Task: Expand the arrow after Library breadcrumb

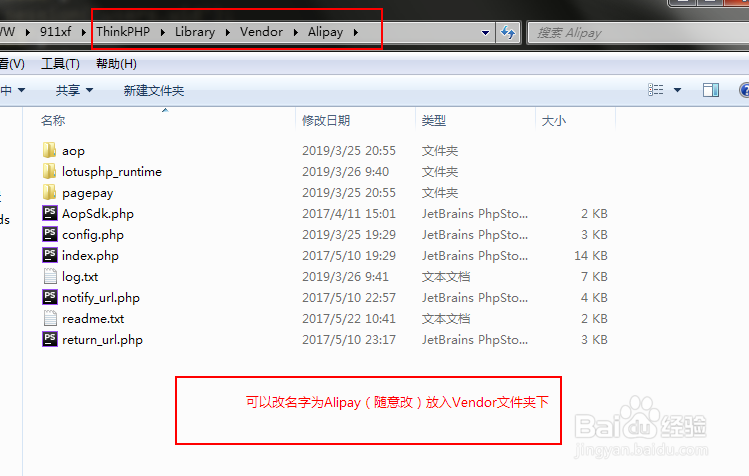Action: pos(227,32)
